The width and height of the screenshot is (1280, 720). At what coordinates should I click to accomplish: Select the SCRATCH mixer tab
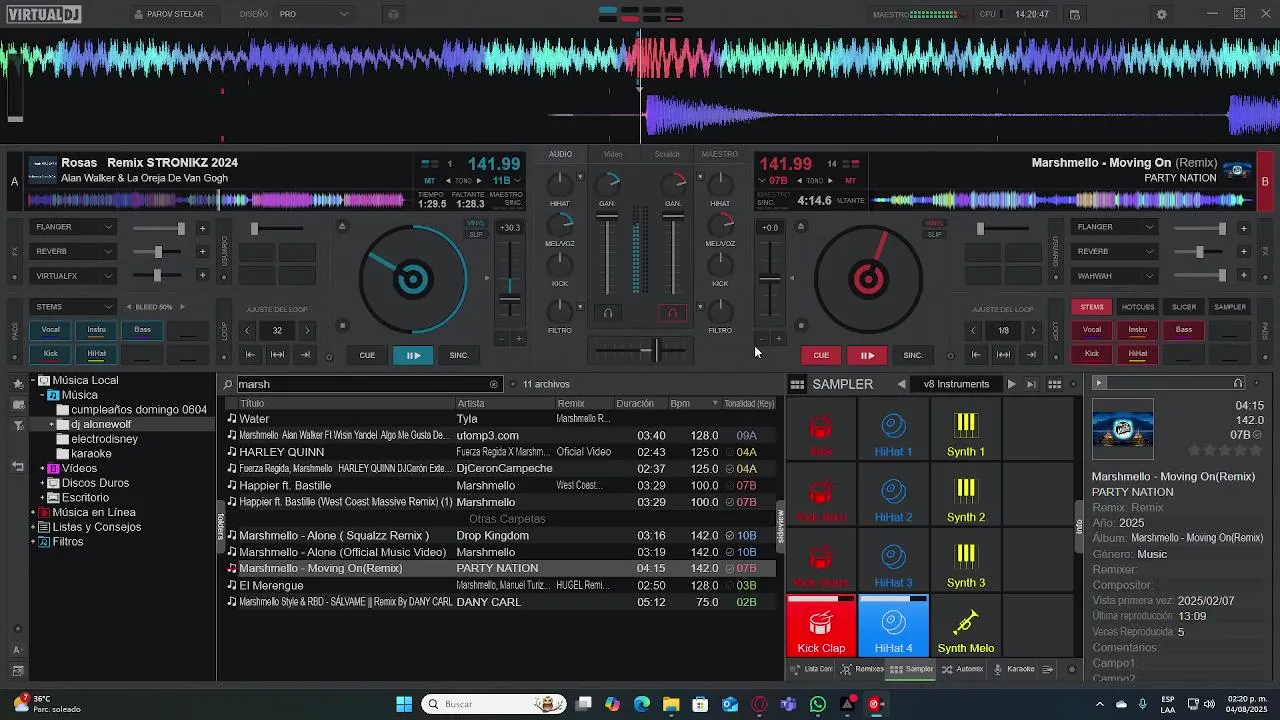tap(667, 154)
